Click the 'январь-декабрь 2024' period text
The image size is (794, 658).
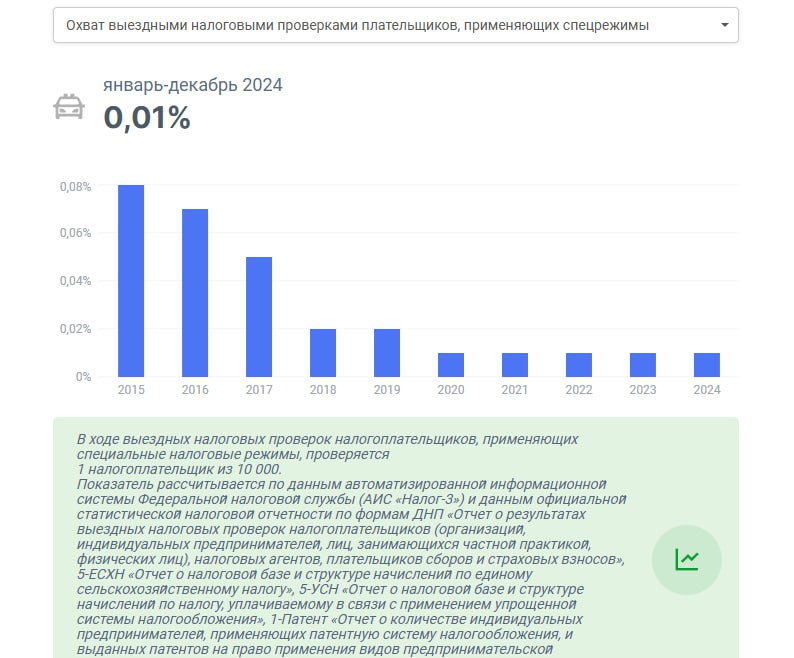[x=193, y=85]
